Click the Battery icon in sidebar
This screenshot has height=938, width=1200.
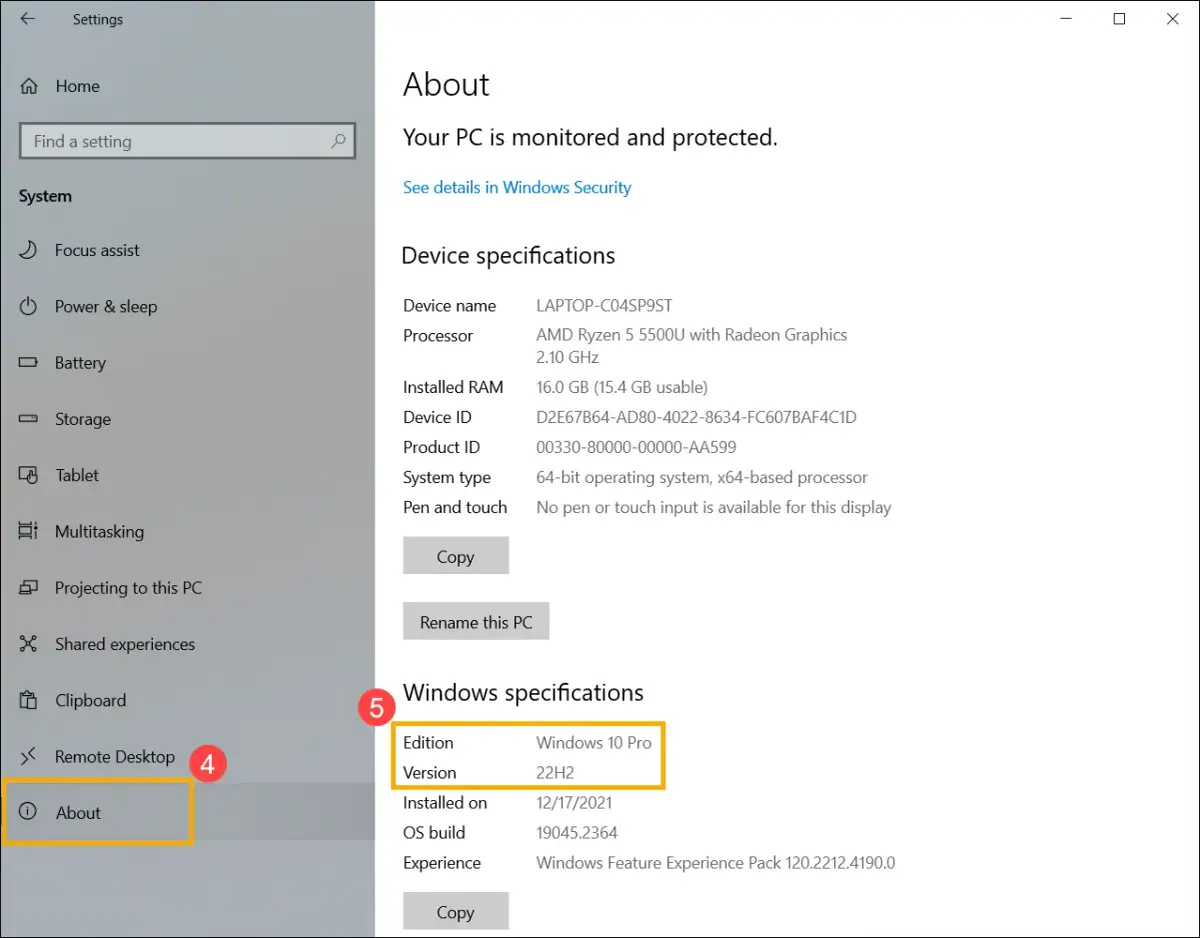pyautogui.click(x=29, y=363)
